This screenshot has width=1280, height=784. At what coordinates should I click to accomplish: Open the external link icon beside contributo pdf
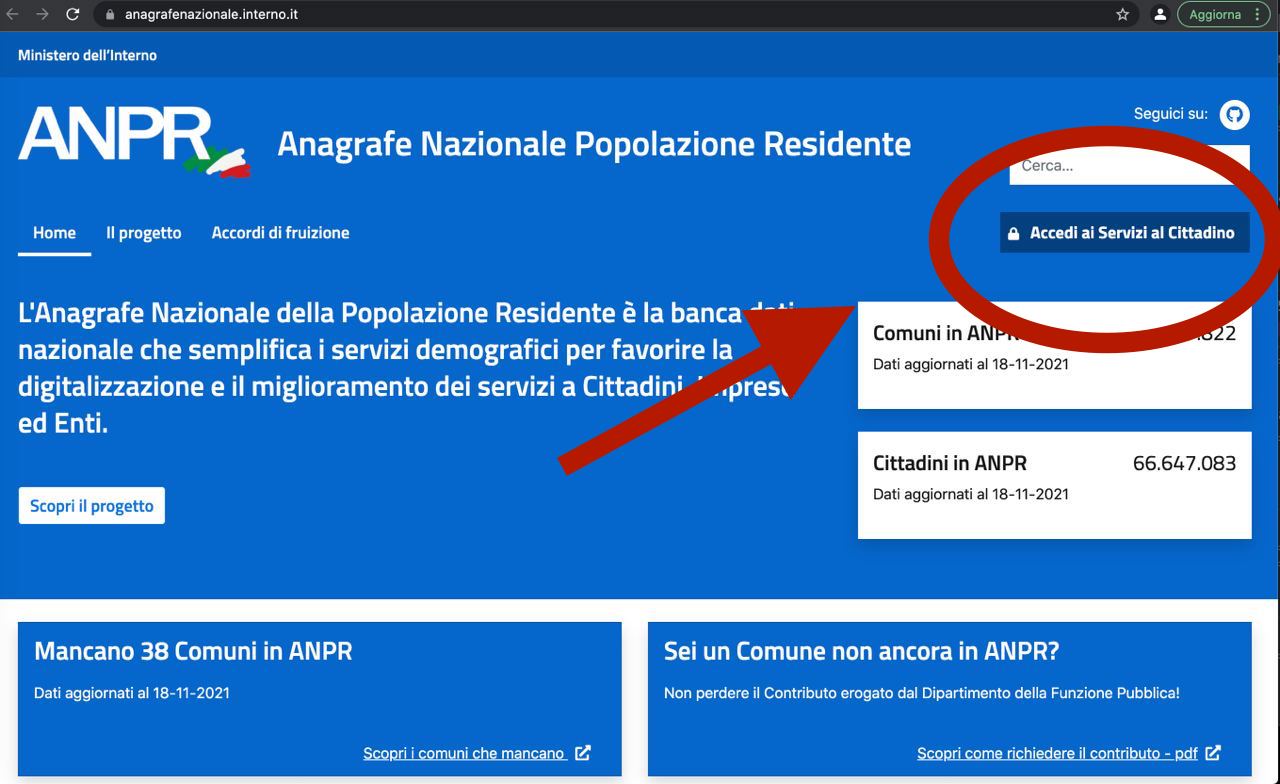click(1213, 753)
